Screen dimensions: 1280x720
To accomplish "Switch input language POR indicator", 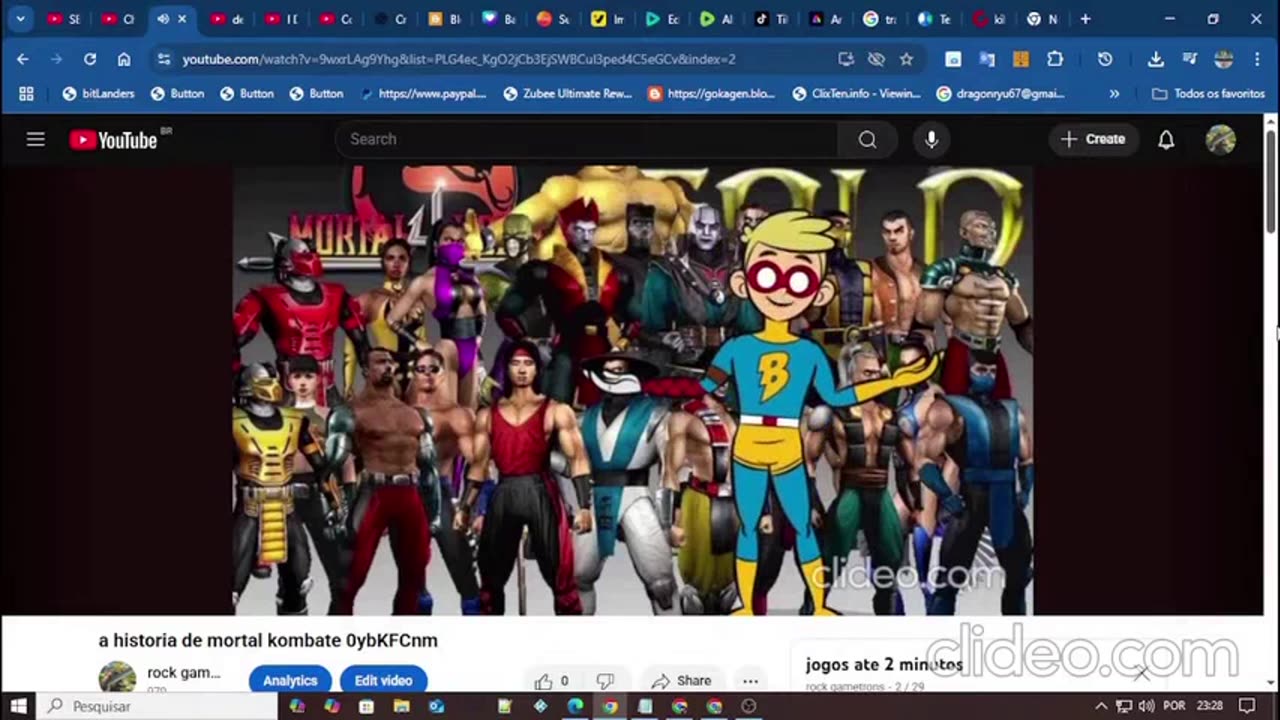I will pos(1175,706).
